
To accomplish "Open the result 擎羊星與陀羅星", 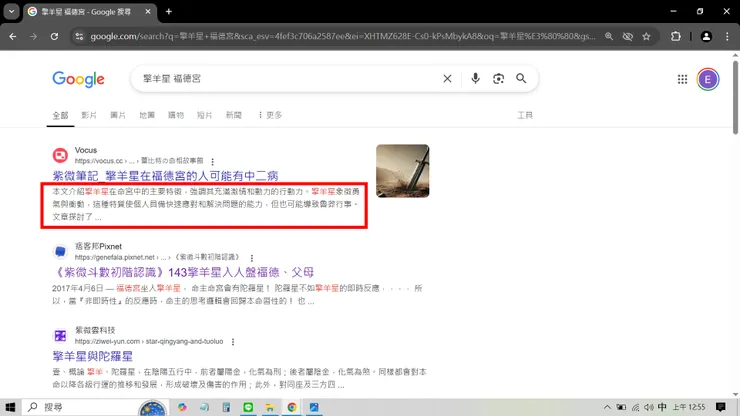I will 92,356.
